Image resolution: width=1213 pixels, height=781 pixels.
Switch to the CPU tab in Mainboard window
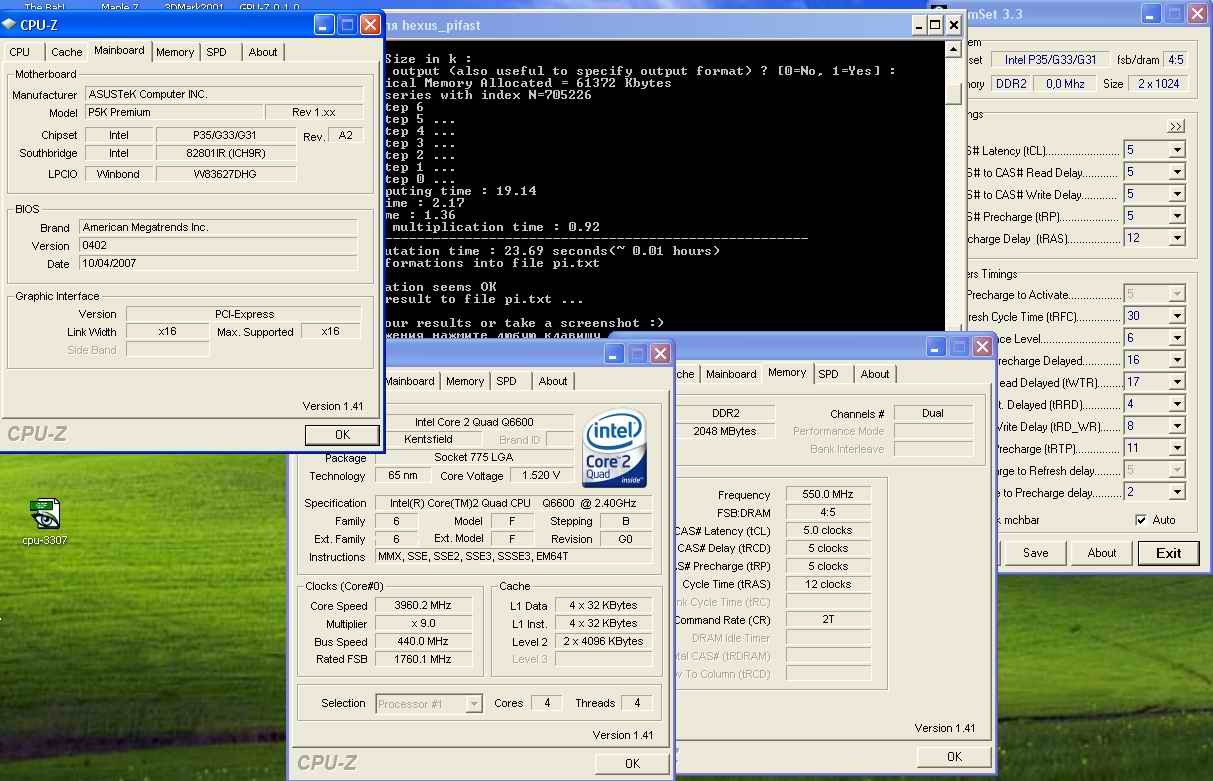point(20,52)
